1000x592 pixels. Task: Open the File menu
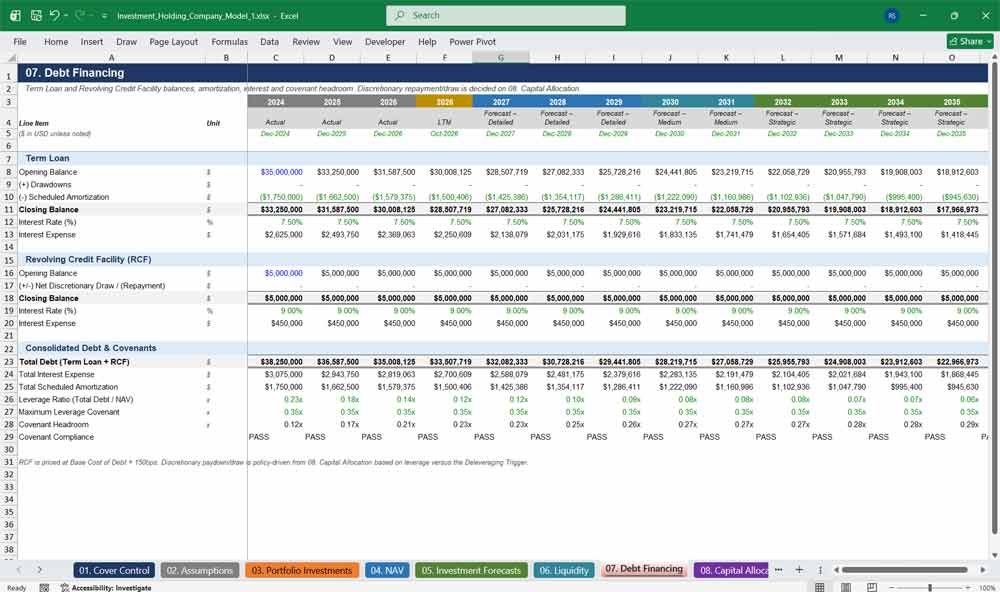point(20,41)
